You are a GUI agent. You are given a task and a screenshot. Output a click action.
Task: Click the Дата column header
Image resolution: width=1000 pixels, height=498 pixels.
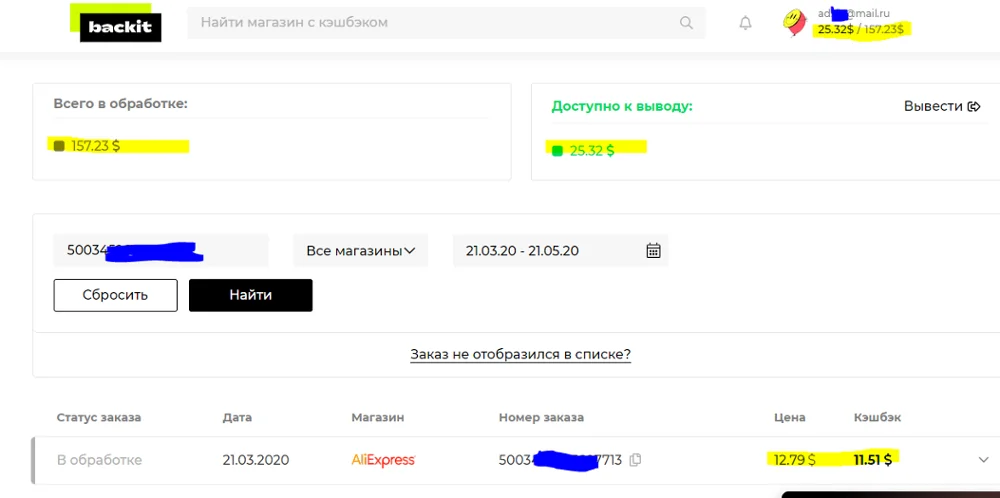click(237, 418)
